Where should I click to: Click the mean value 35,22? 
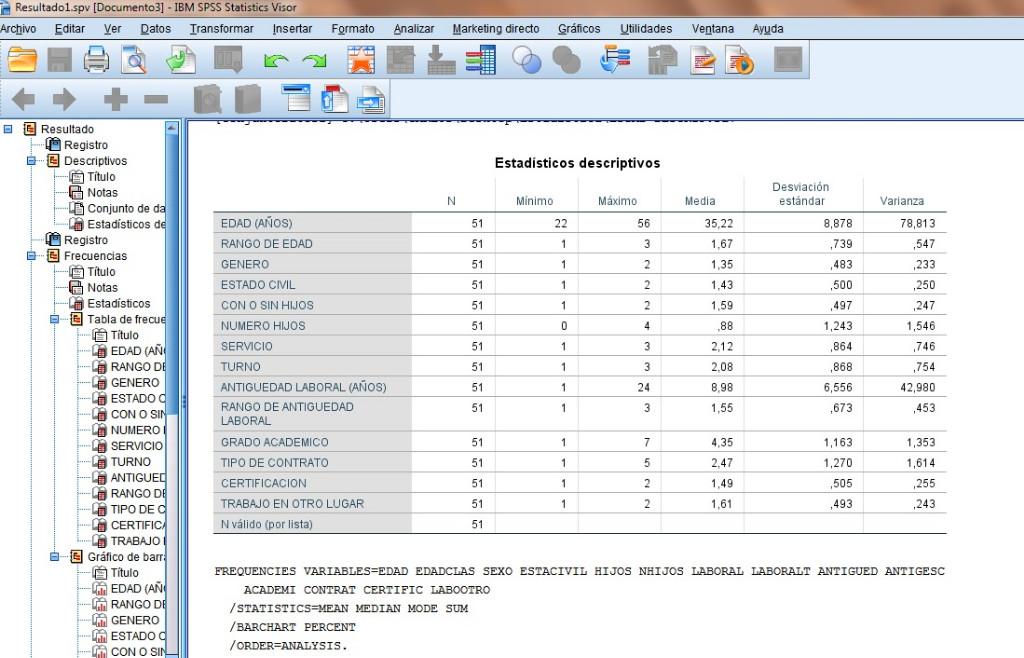pos(718,223)
